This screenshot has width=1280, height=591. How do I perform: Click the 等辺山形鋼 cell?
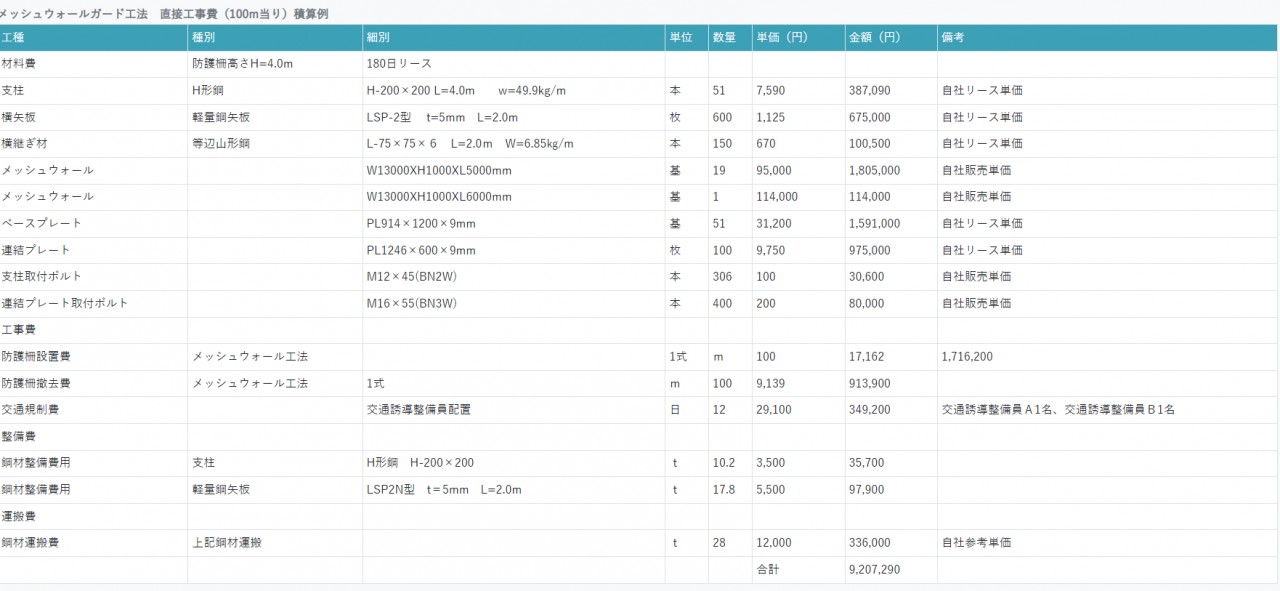coord(221,144)
